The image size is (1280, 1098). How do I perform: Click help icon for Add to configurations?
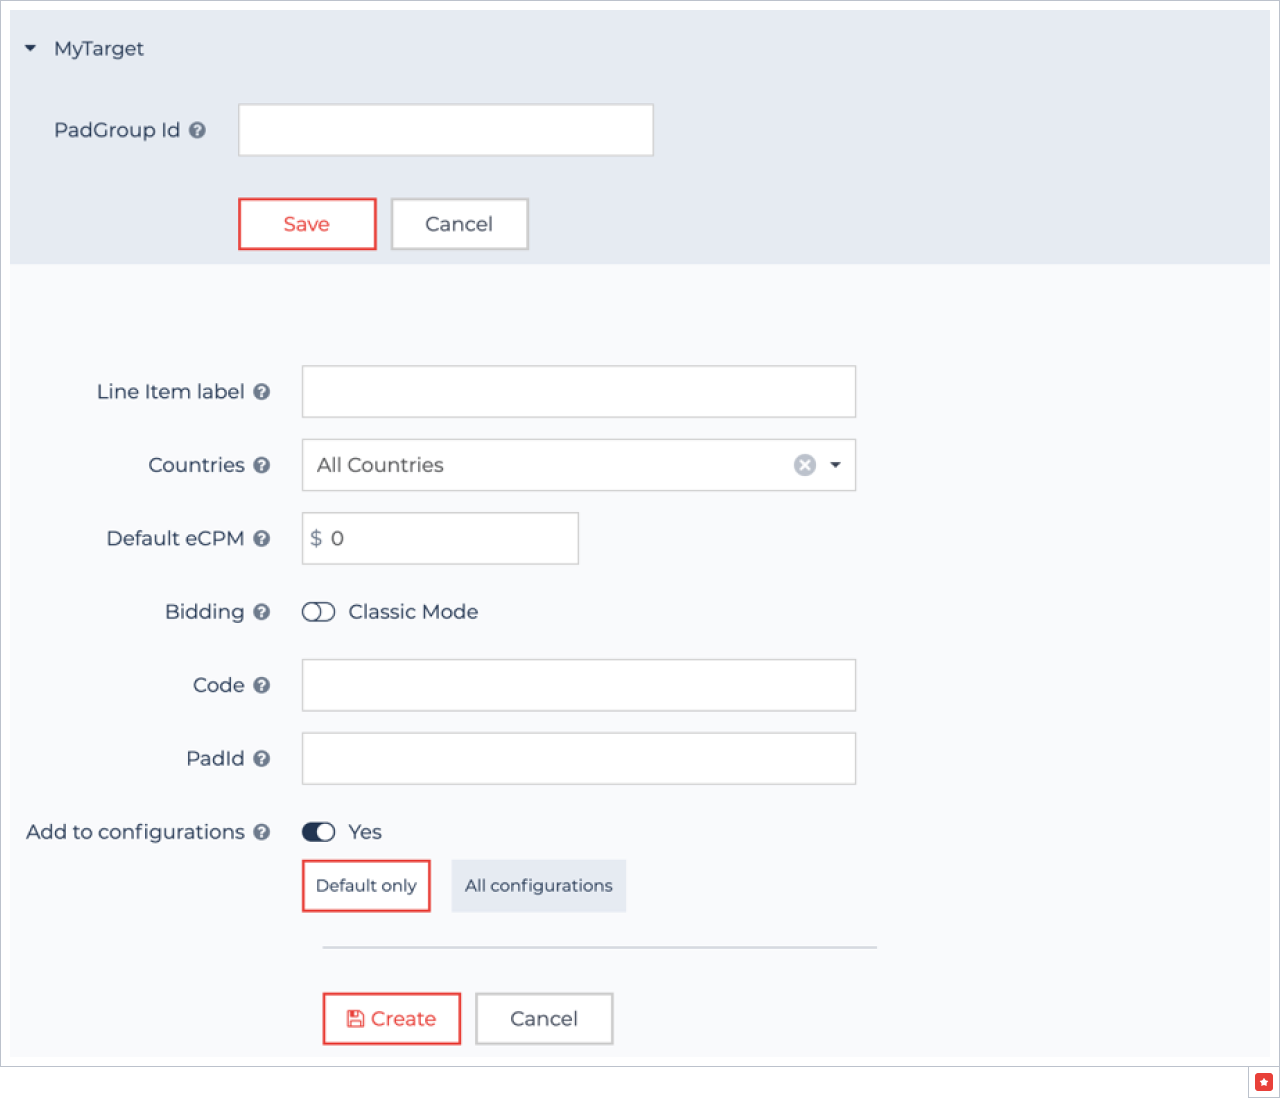(262, 832)
